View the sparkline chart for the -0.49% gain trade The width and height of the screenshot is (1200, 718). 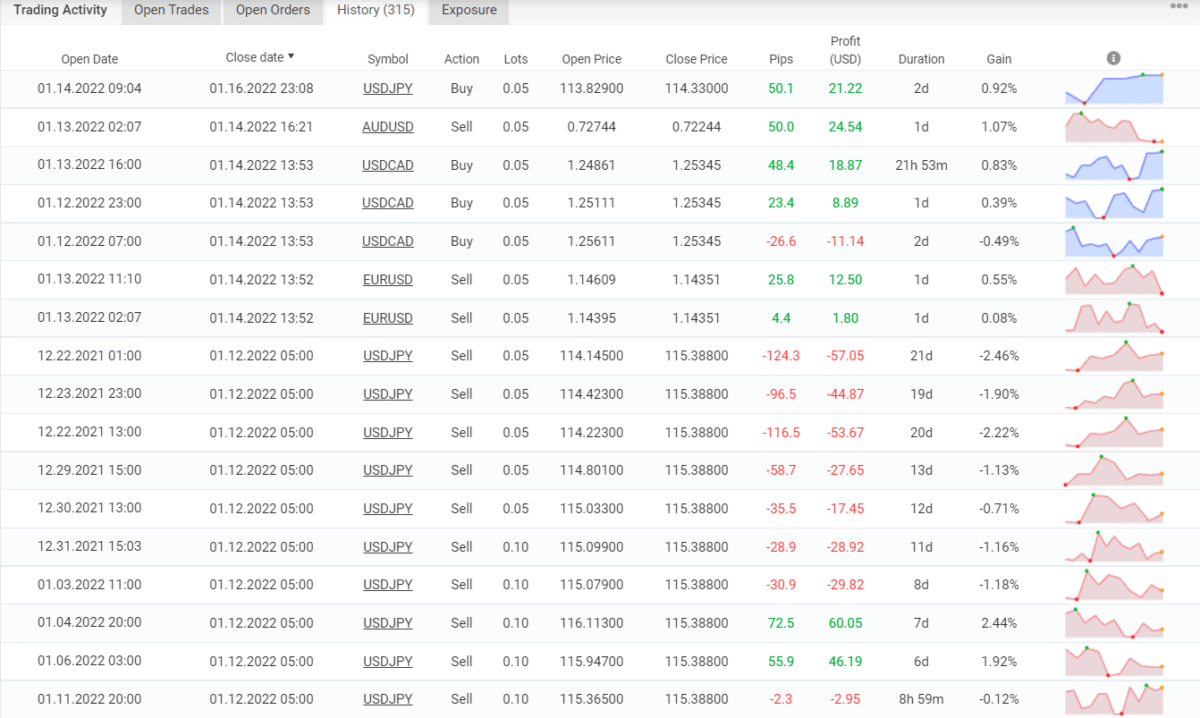click(x=1114, y=241)
